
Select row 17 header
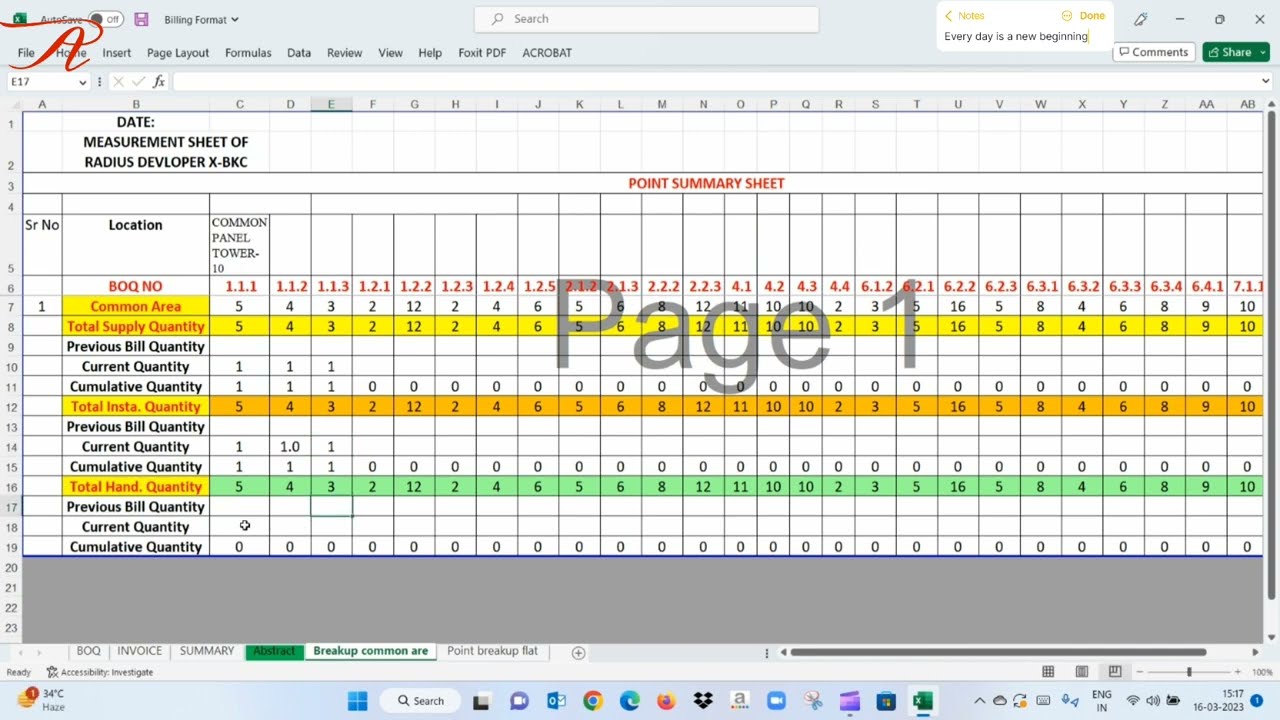(x=11, y=507)
